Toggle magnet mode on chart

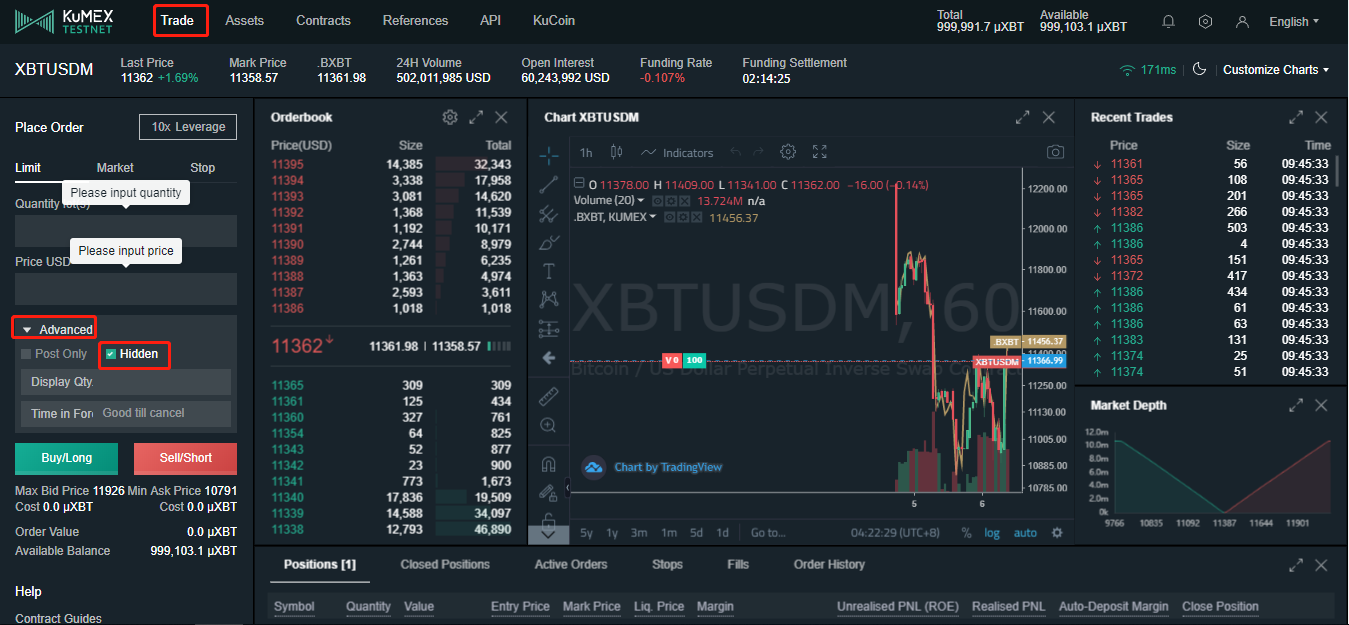(x=548, y=464)
